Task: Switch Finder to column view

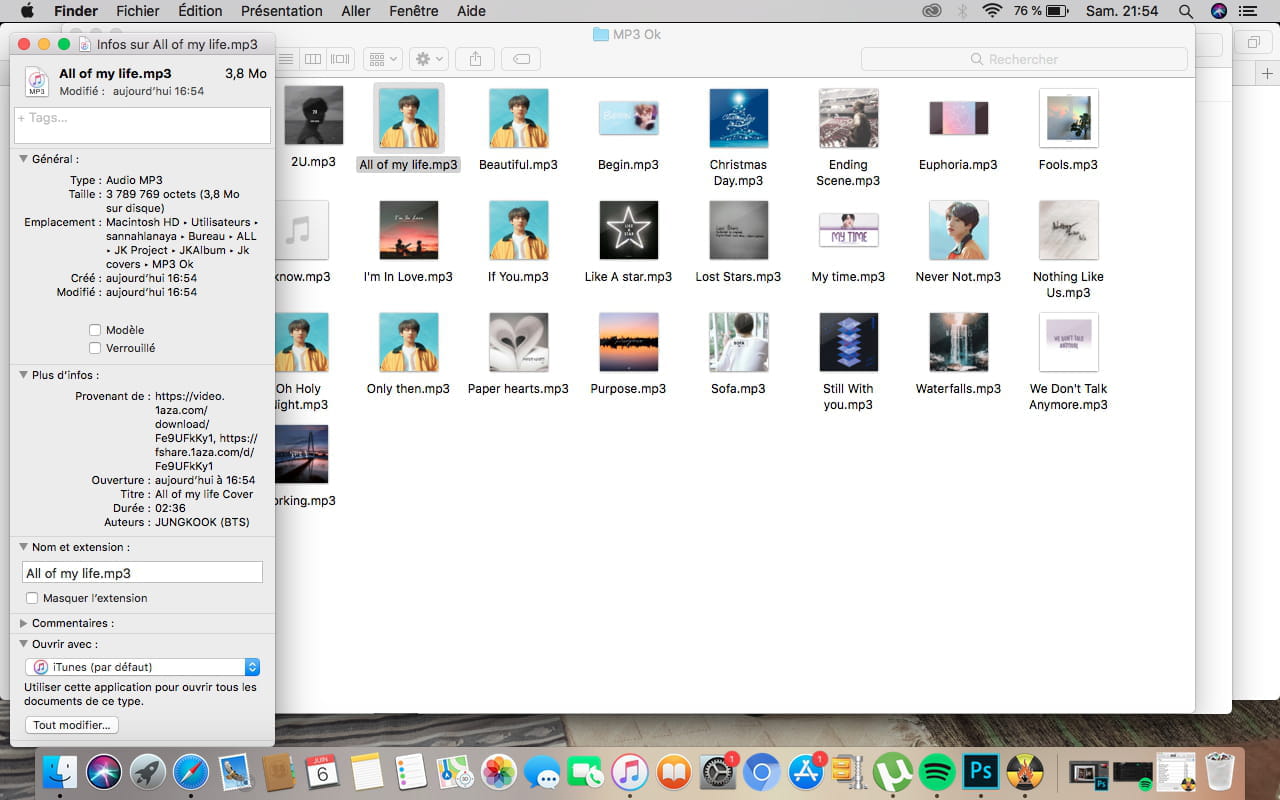Action: (x=313, y=59)
